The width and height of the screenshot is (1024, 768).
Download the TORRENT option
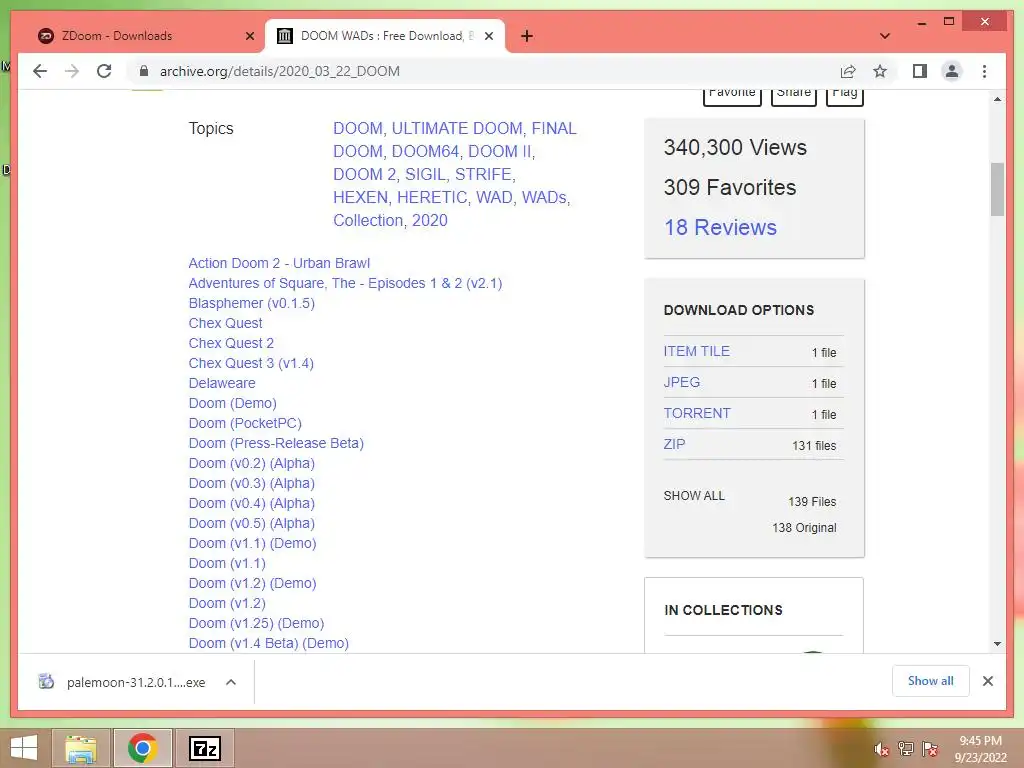[697, 413]
